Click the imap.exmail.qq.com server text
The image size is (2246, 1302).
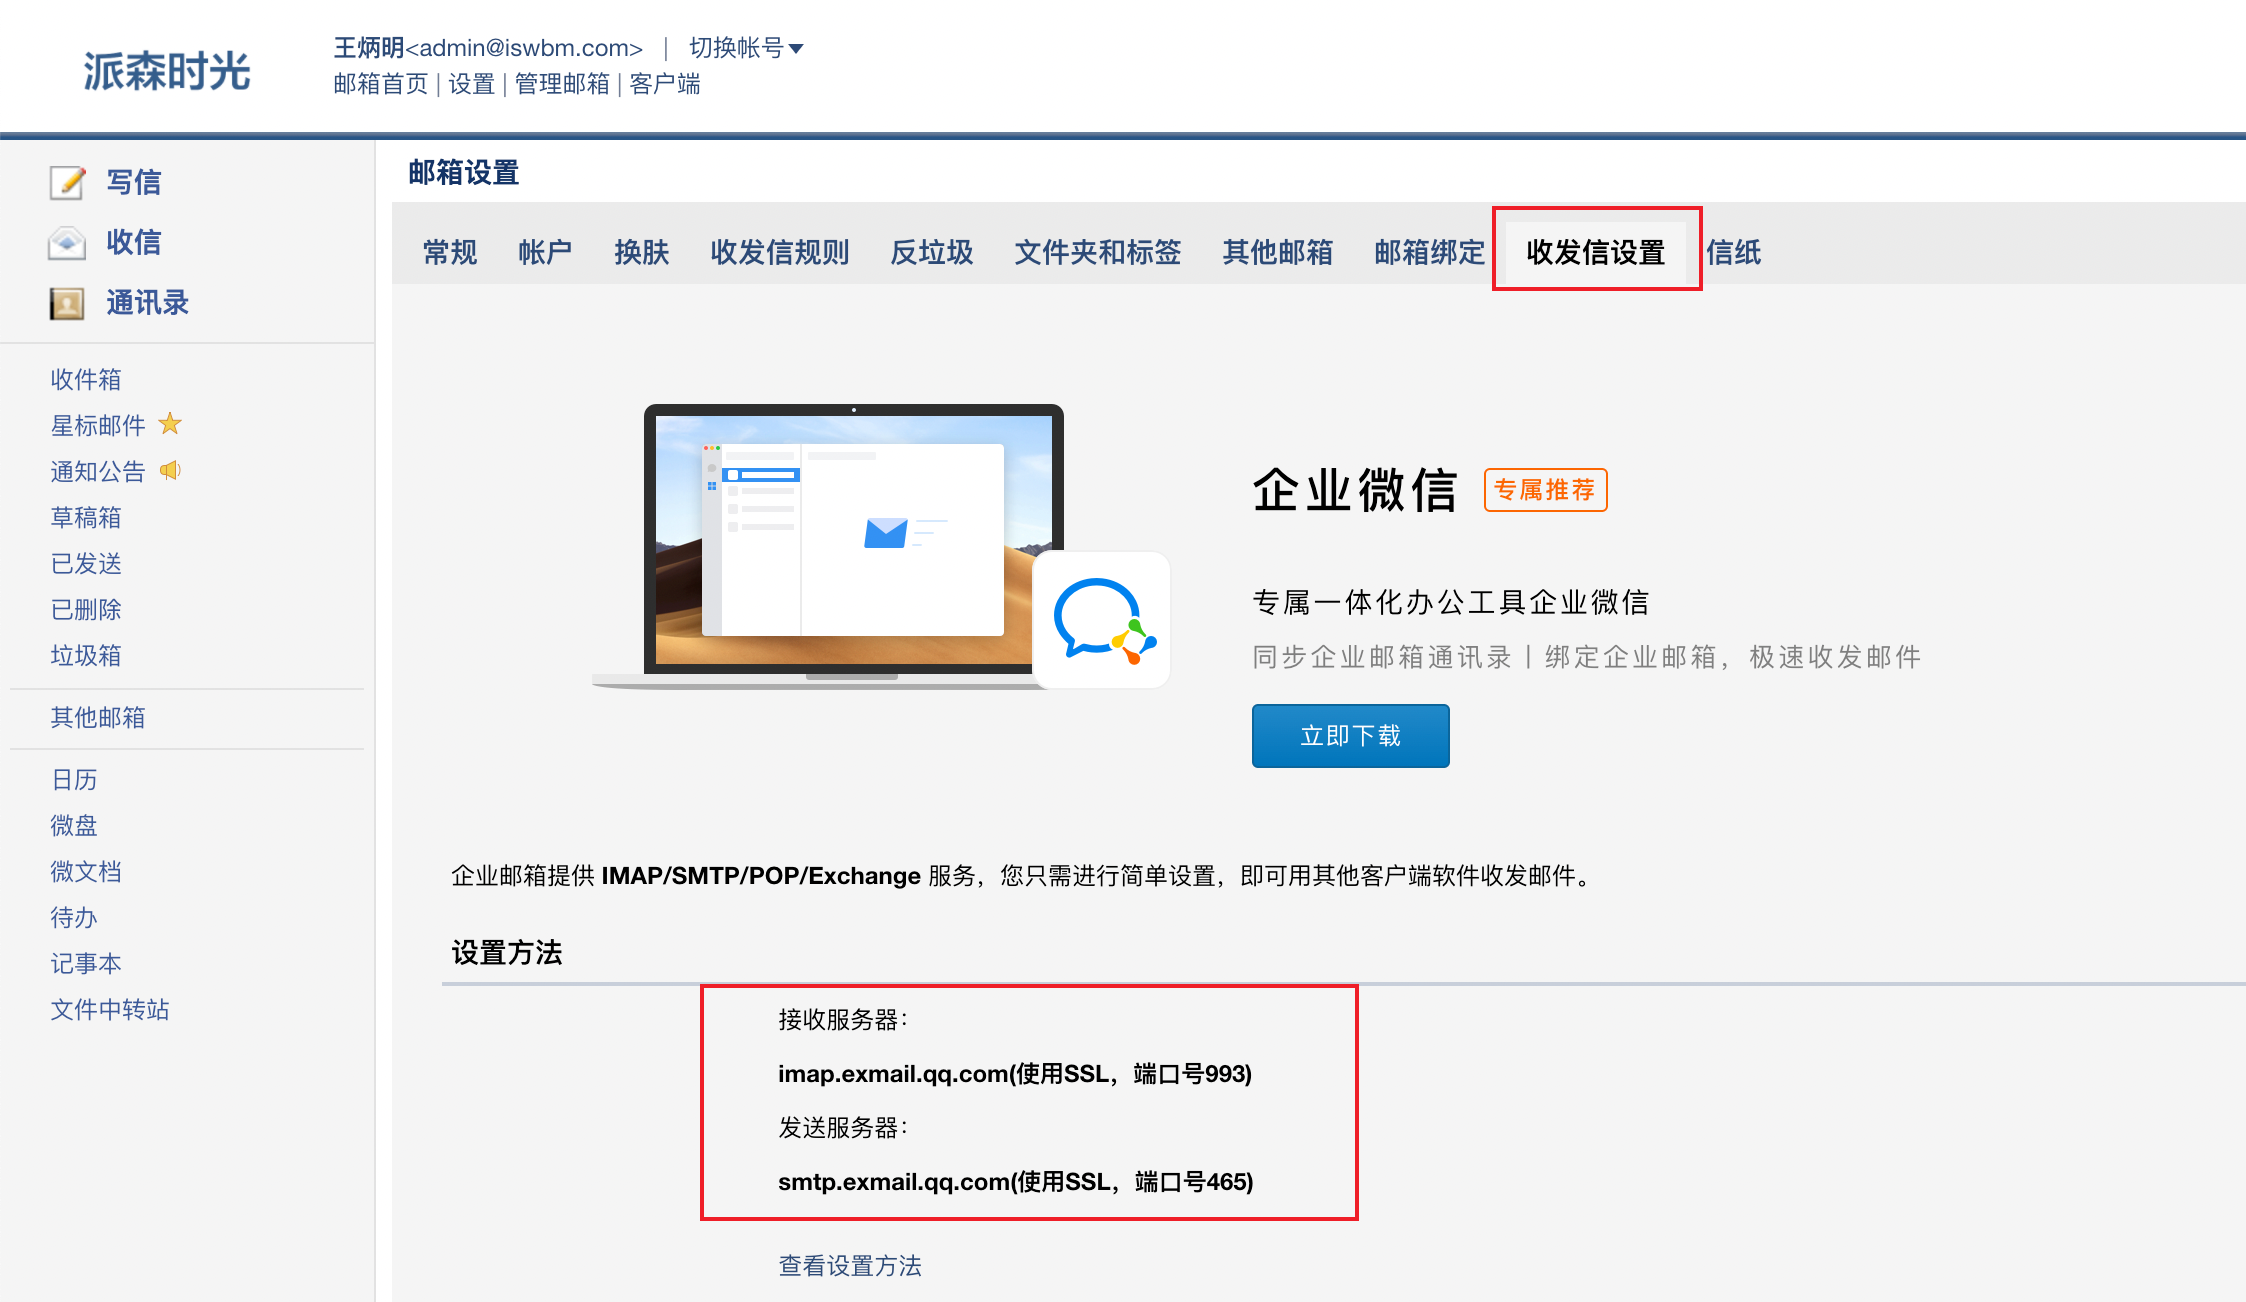pos(1015,1074)
